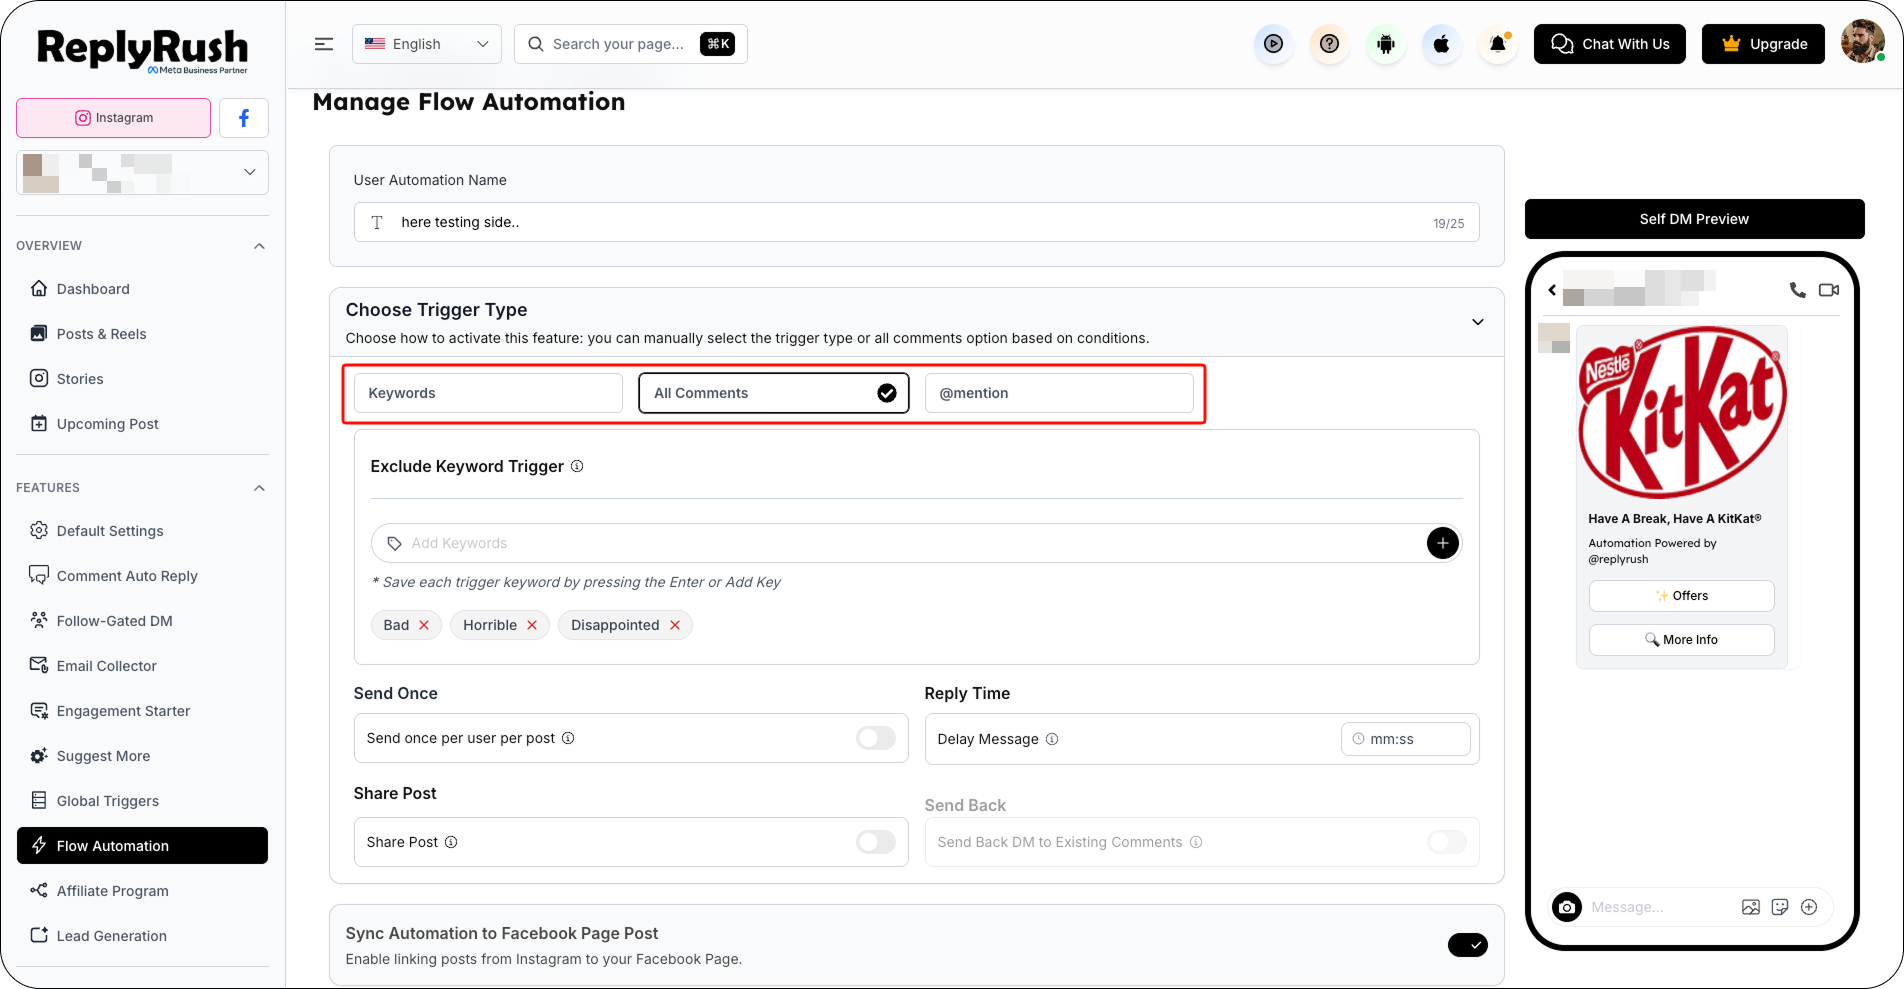
Task: Collapse the Choose Trigger Type panel
Action: click(x=1477, y=322)
